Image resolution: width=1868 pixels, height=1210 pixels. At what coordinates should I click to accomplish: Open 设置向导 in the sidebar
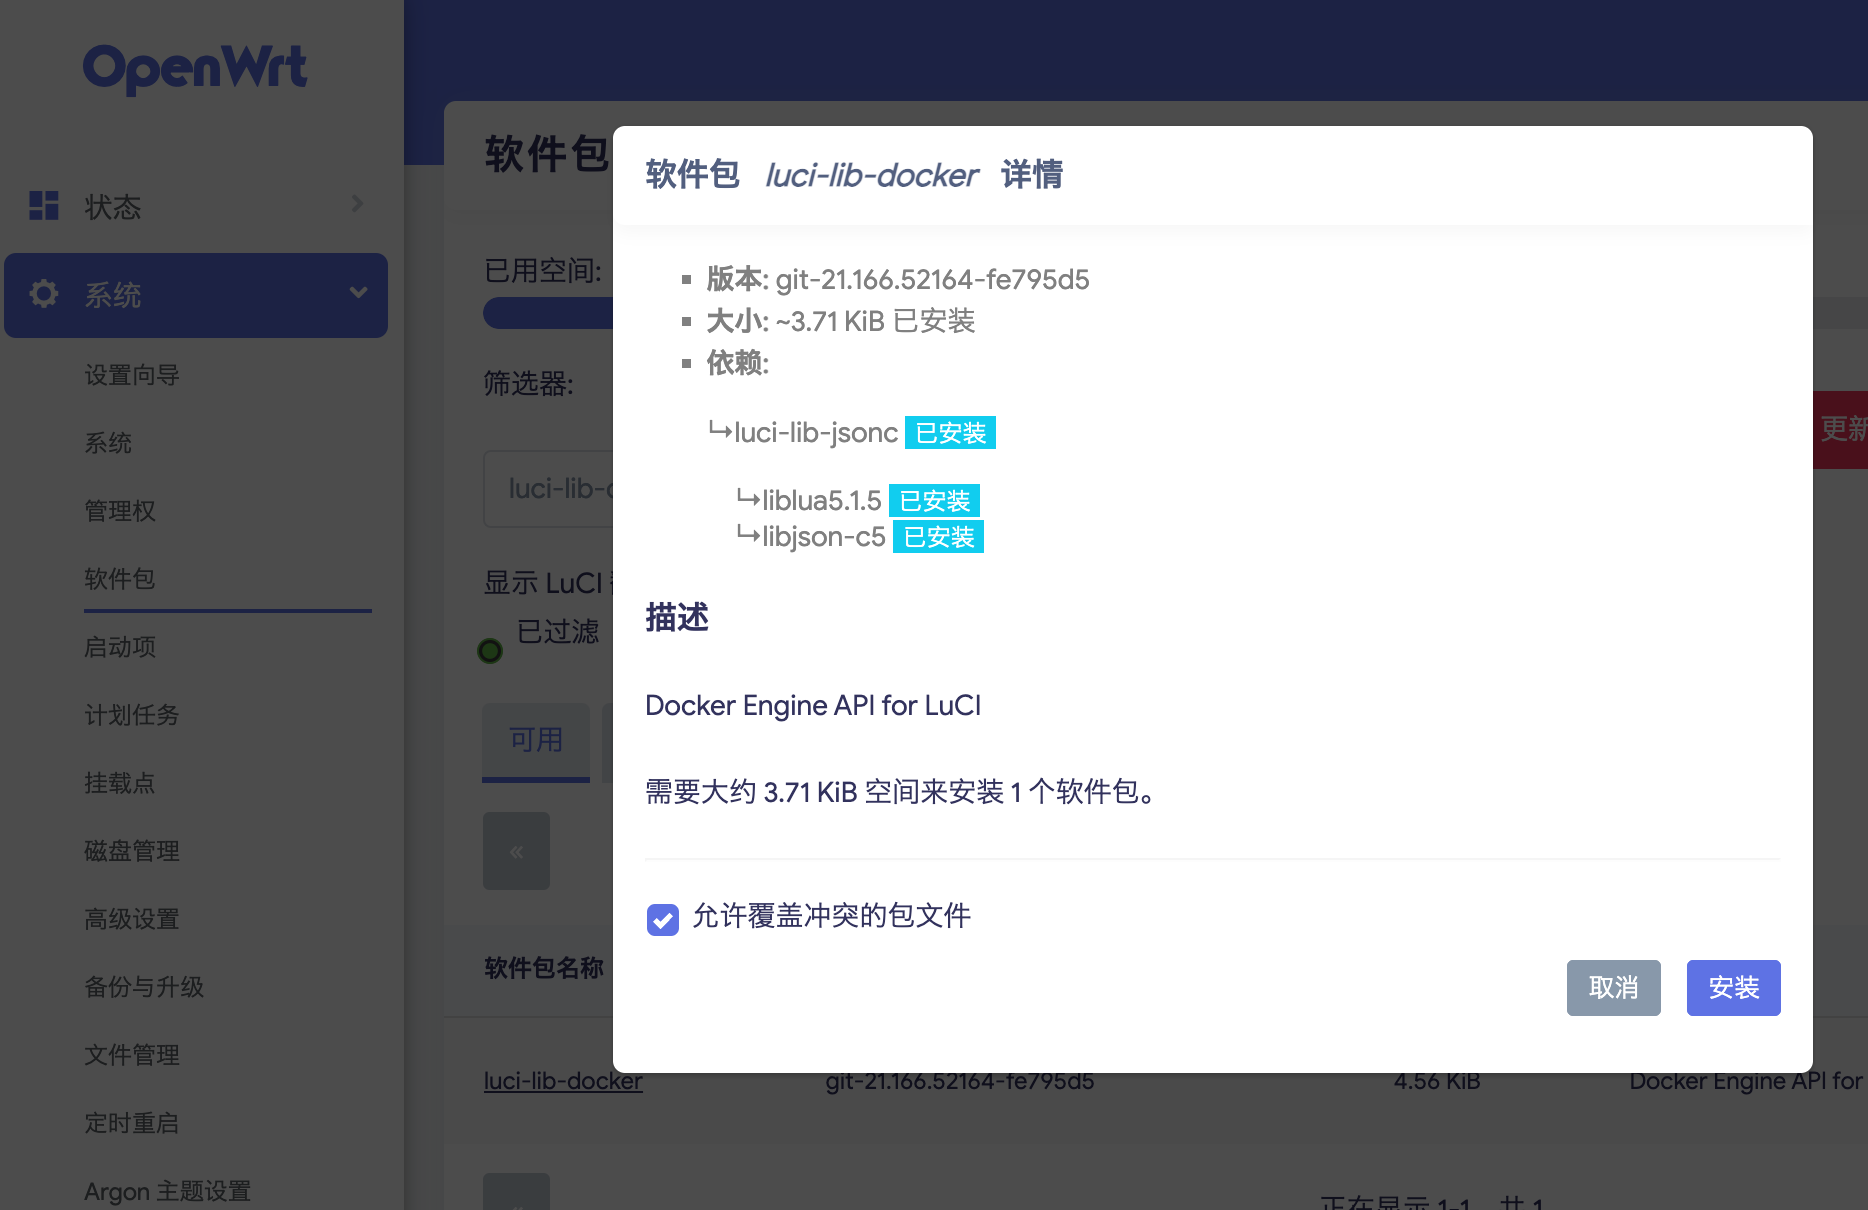click(x=132, y=375)
